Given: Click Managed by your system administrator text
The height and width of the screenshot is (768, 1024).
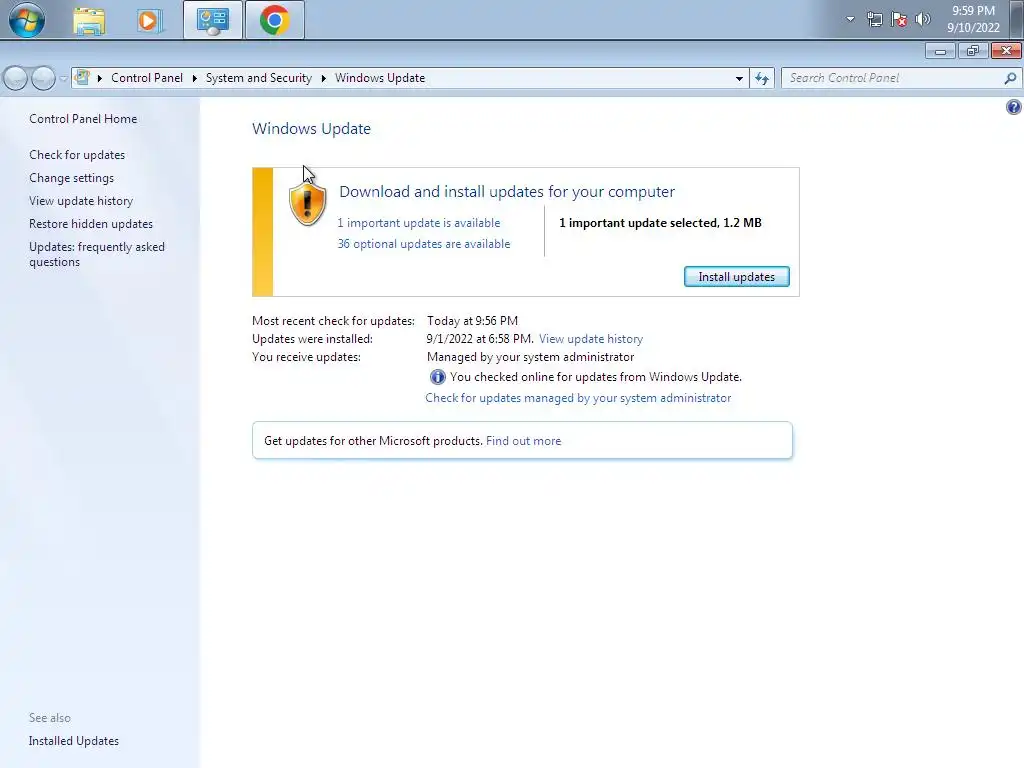Looking at the screenshot, I should [x=530, y=357].
